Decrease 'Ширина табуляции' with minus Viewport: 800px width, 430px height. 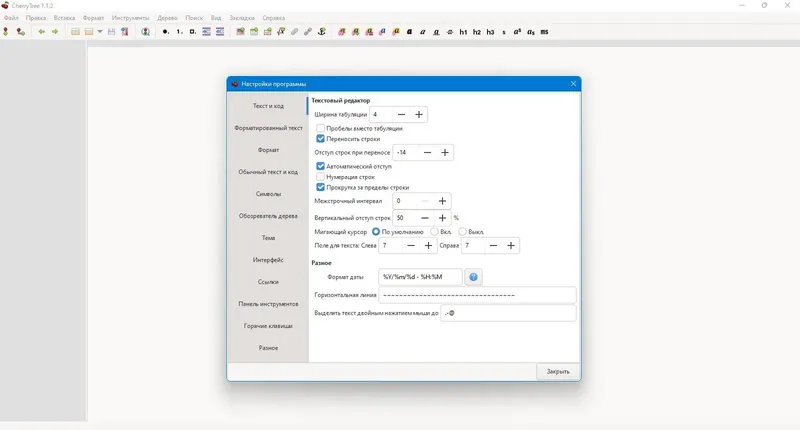point(402,114)
